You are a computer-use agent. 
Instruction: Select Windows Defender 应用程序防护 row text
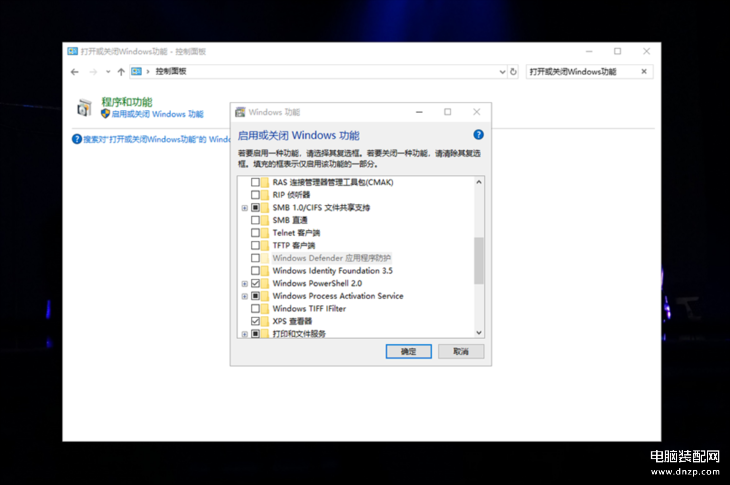(x=331, y=258)
